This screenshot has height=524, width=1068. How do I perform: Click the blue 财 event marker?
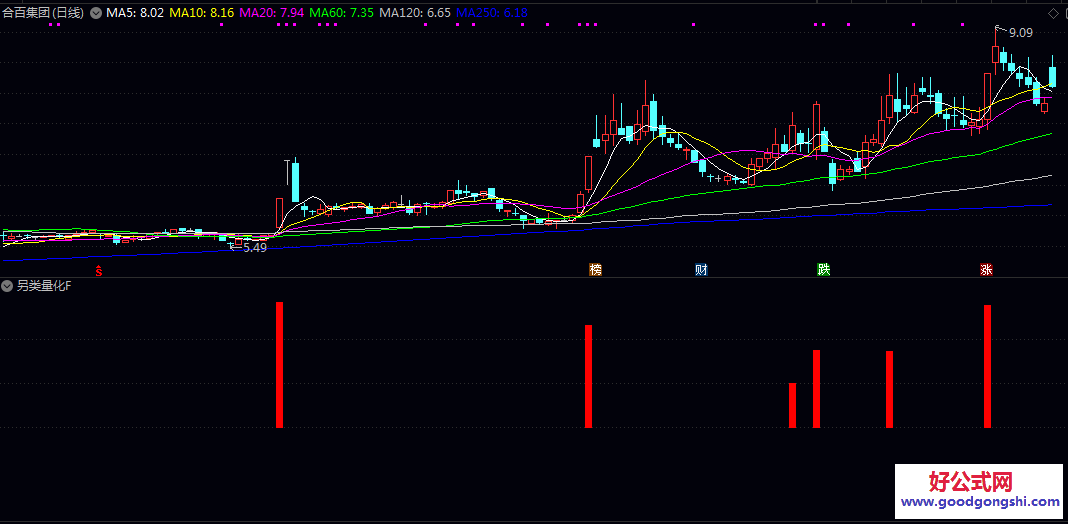[702, 270]
